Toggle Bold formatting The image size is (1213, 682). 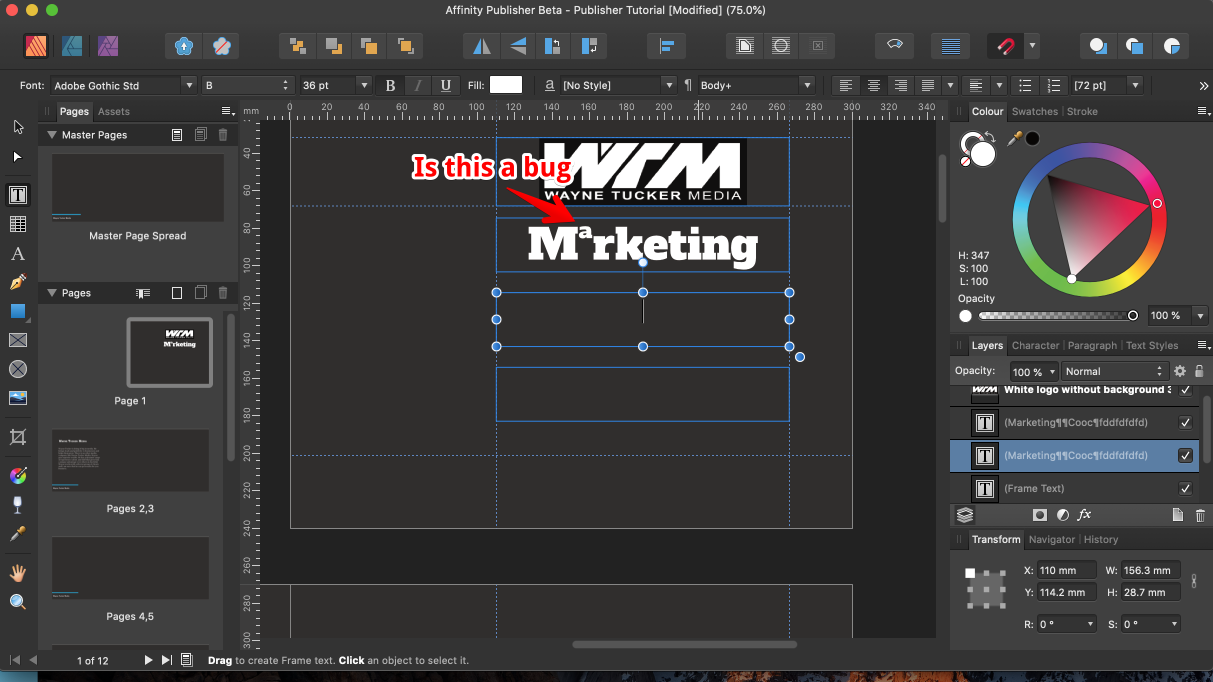click(x=391, y=86)
